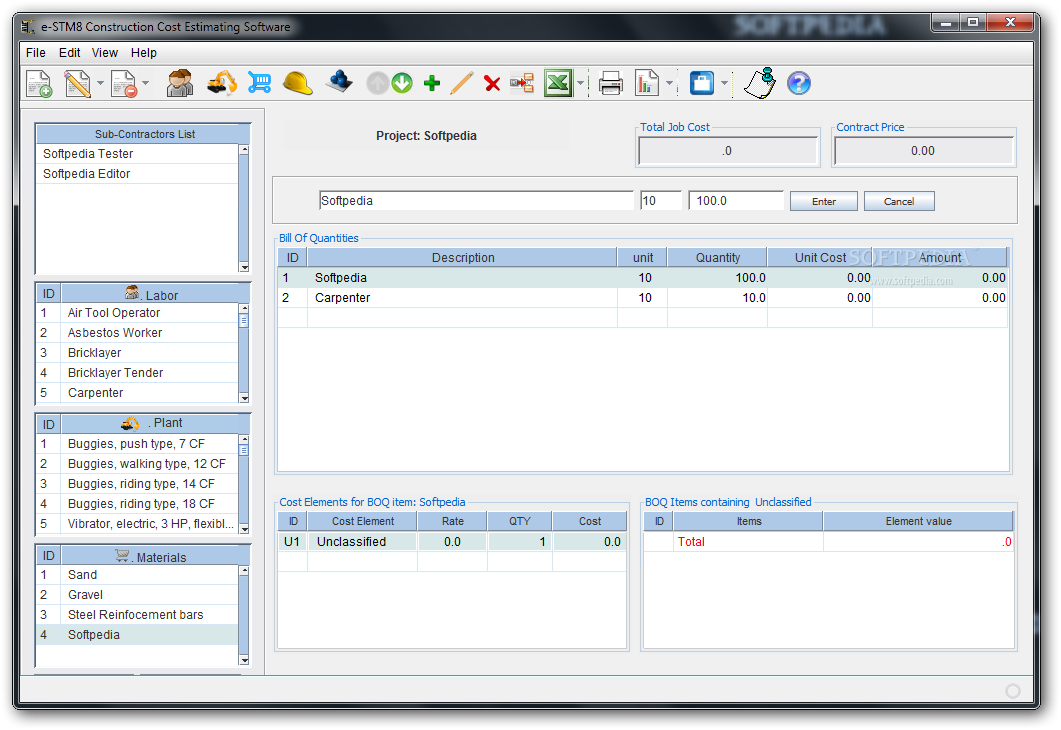Select Bricklayer Tender labor row
The width and height of the screenshot is (1061, 730).
click(x=137, y=373)
